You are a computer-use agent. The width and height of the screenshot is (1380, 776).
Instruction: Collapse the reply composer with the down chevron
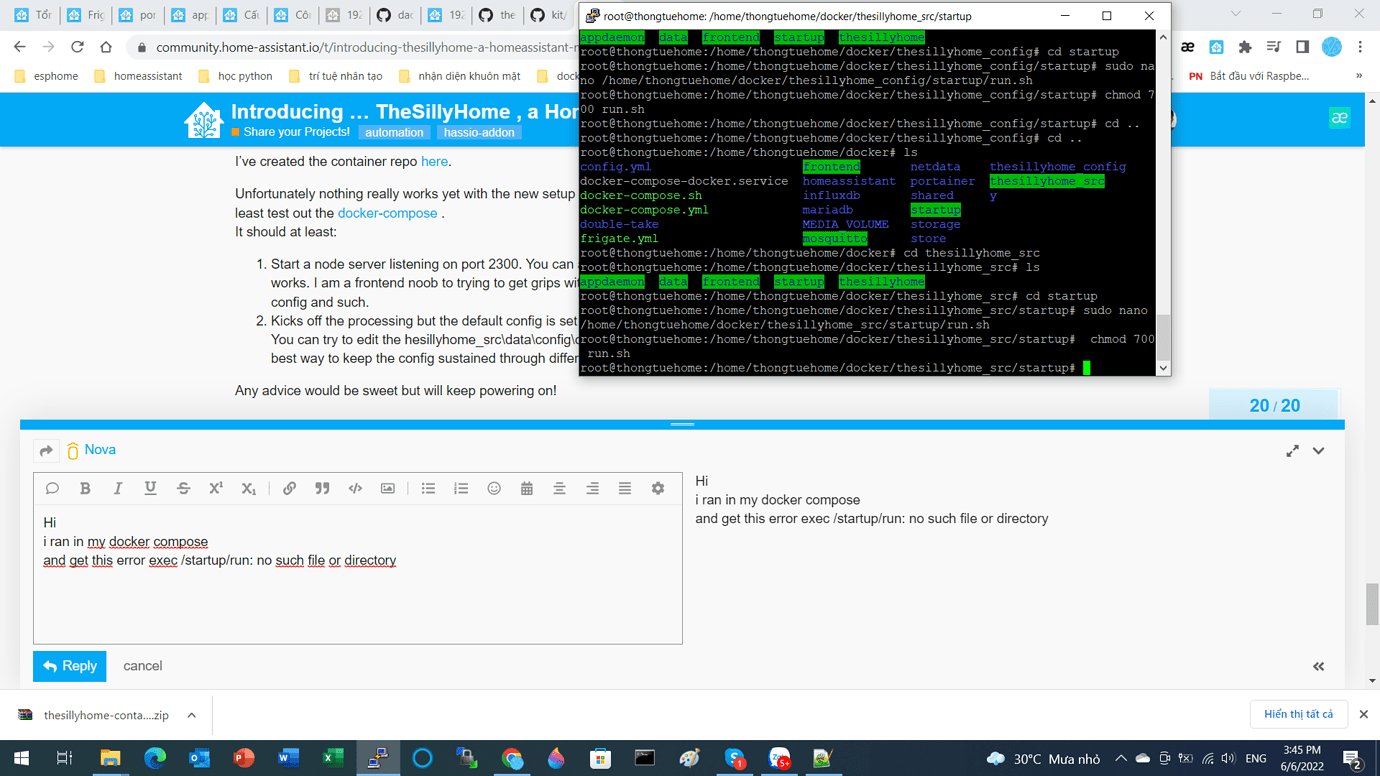[1317, 450]
